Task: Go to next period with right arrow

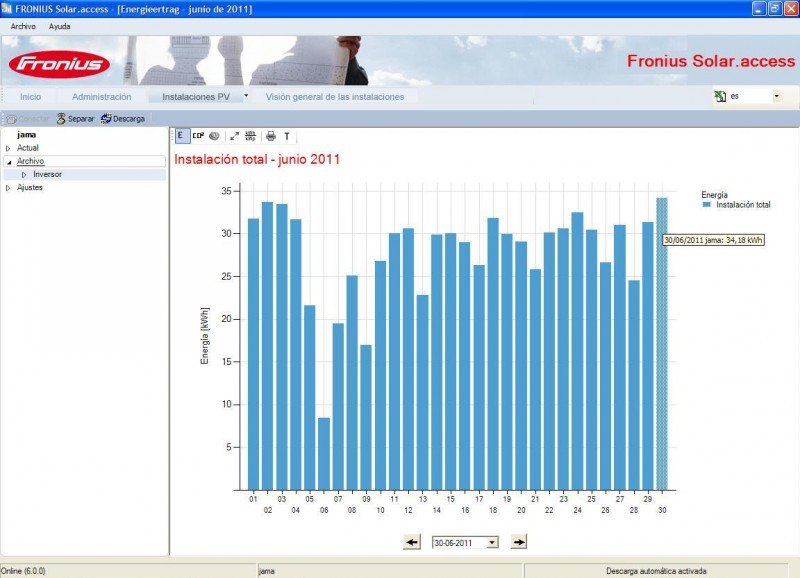Action: click(x=519, y=542)
